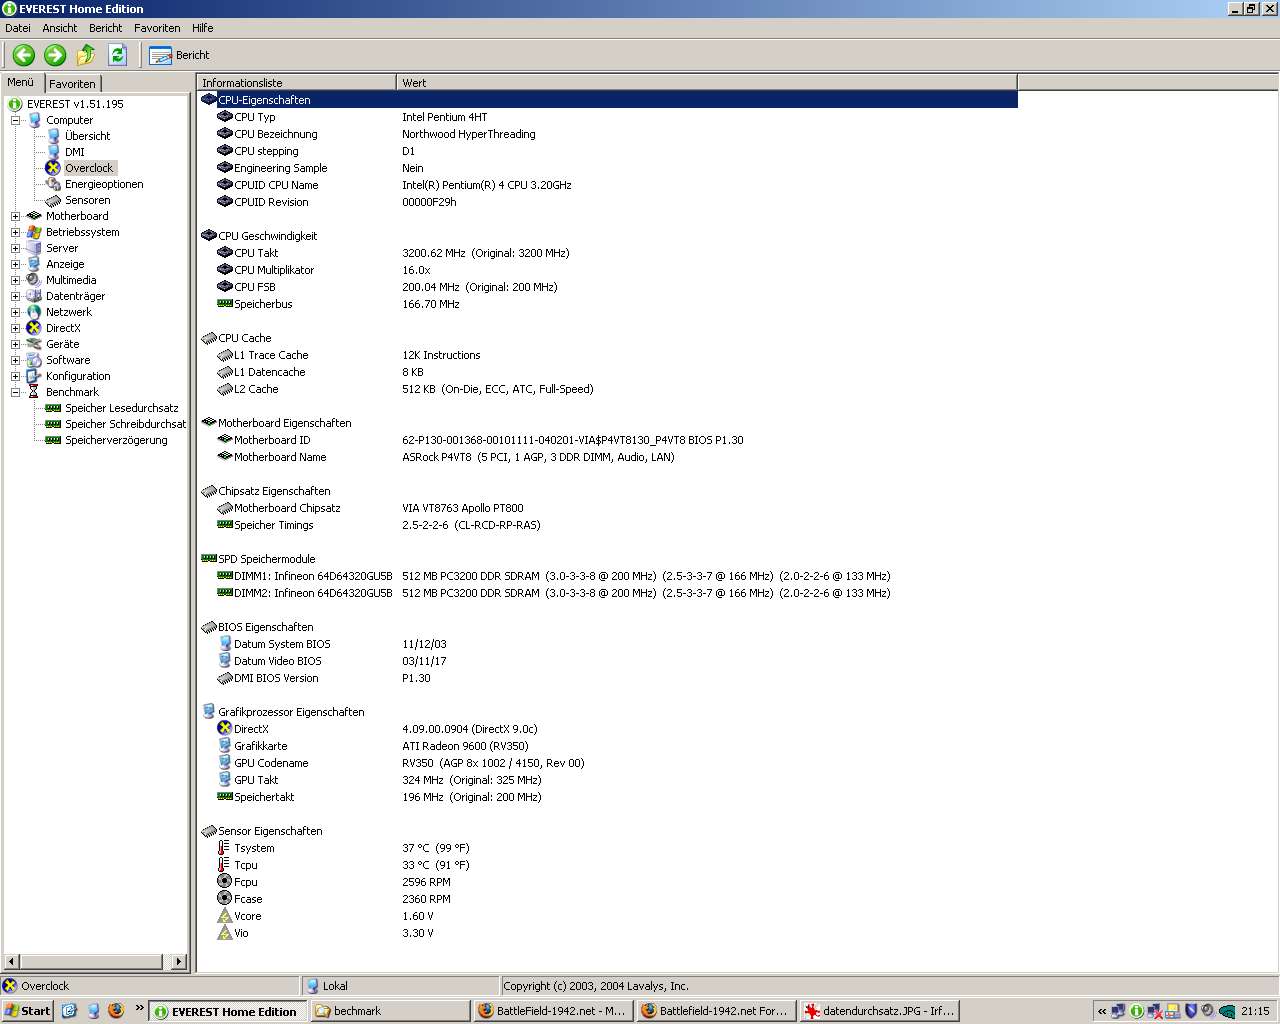Click the Konfiguration tree item icon
Image resolution: width=1280 pixels, height=1024 pixels.
coord(34,376)
